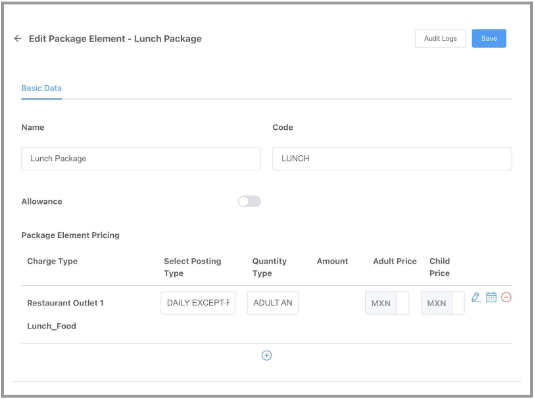Go back using the left arrow icon
This screenshot has height=399, width=535.
(18, 39)
